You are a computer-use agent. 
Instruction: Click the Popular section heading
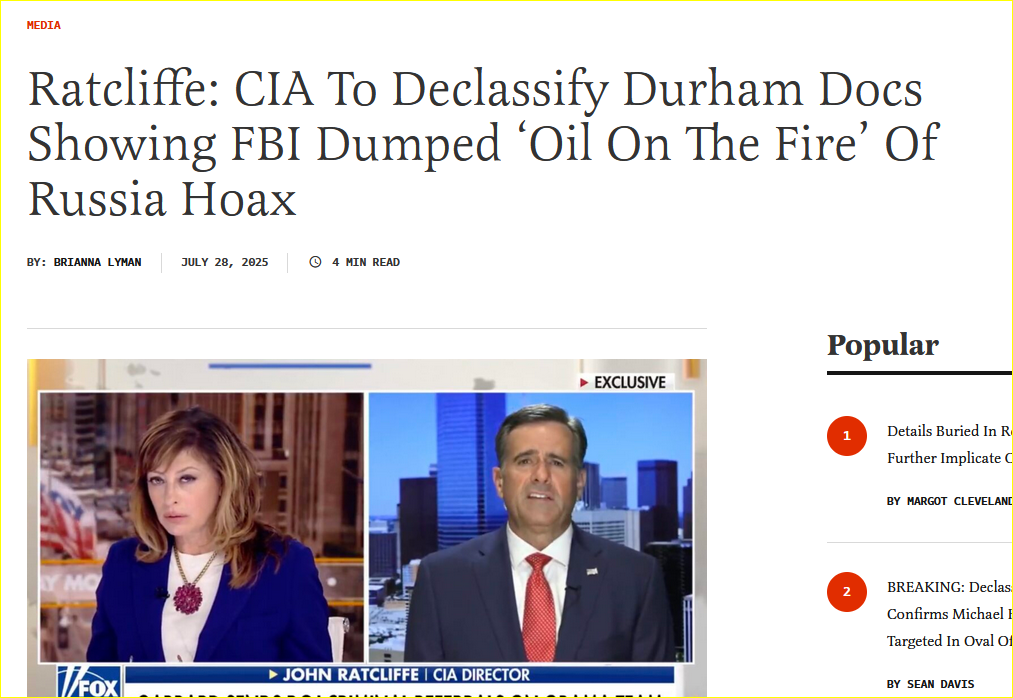[882, 345]
